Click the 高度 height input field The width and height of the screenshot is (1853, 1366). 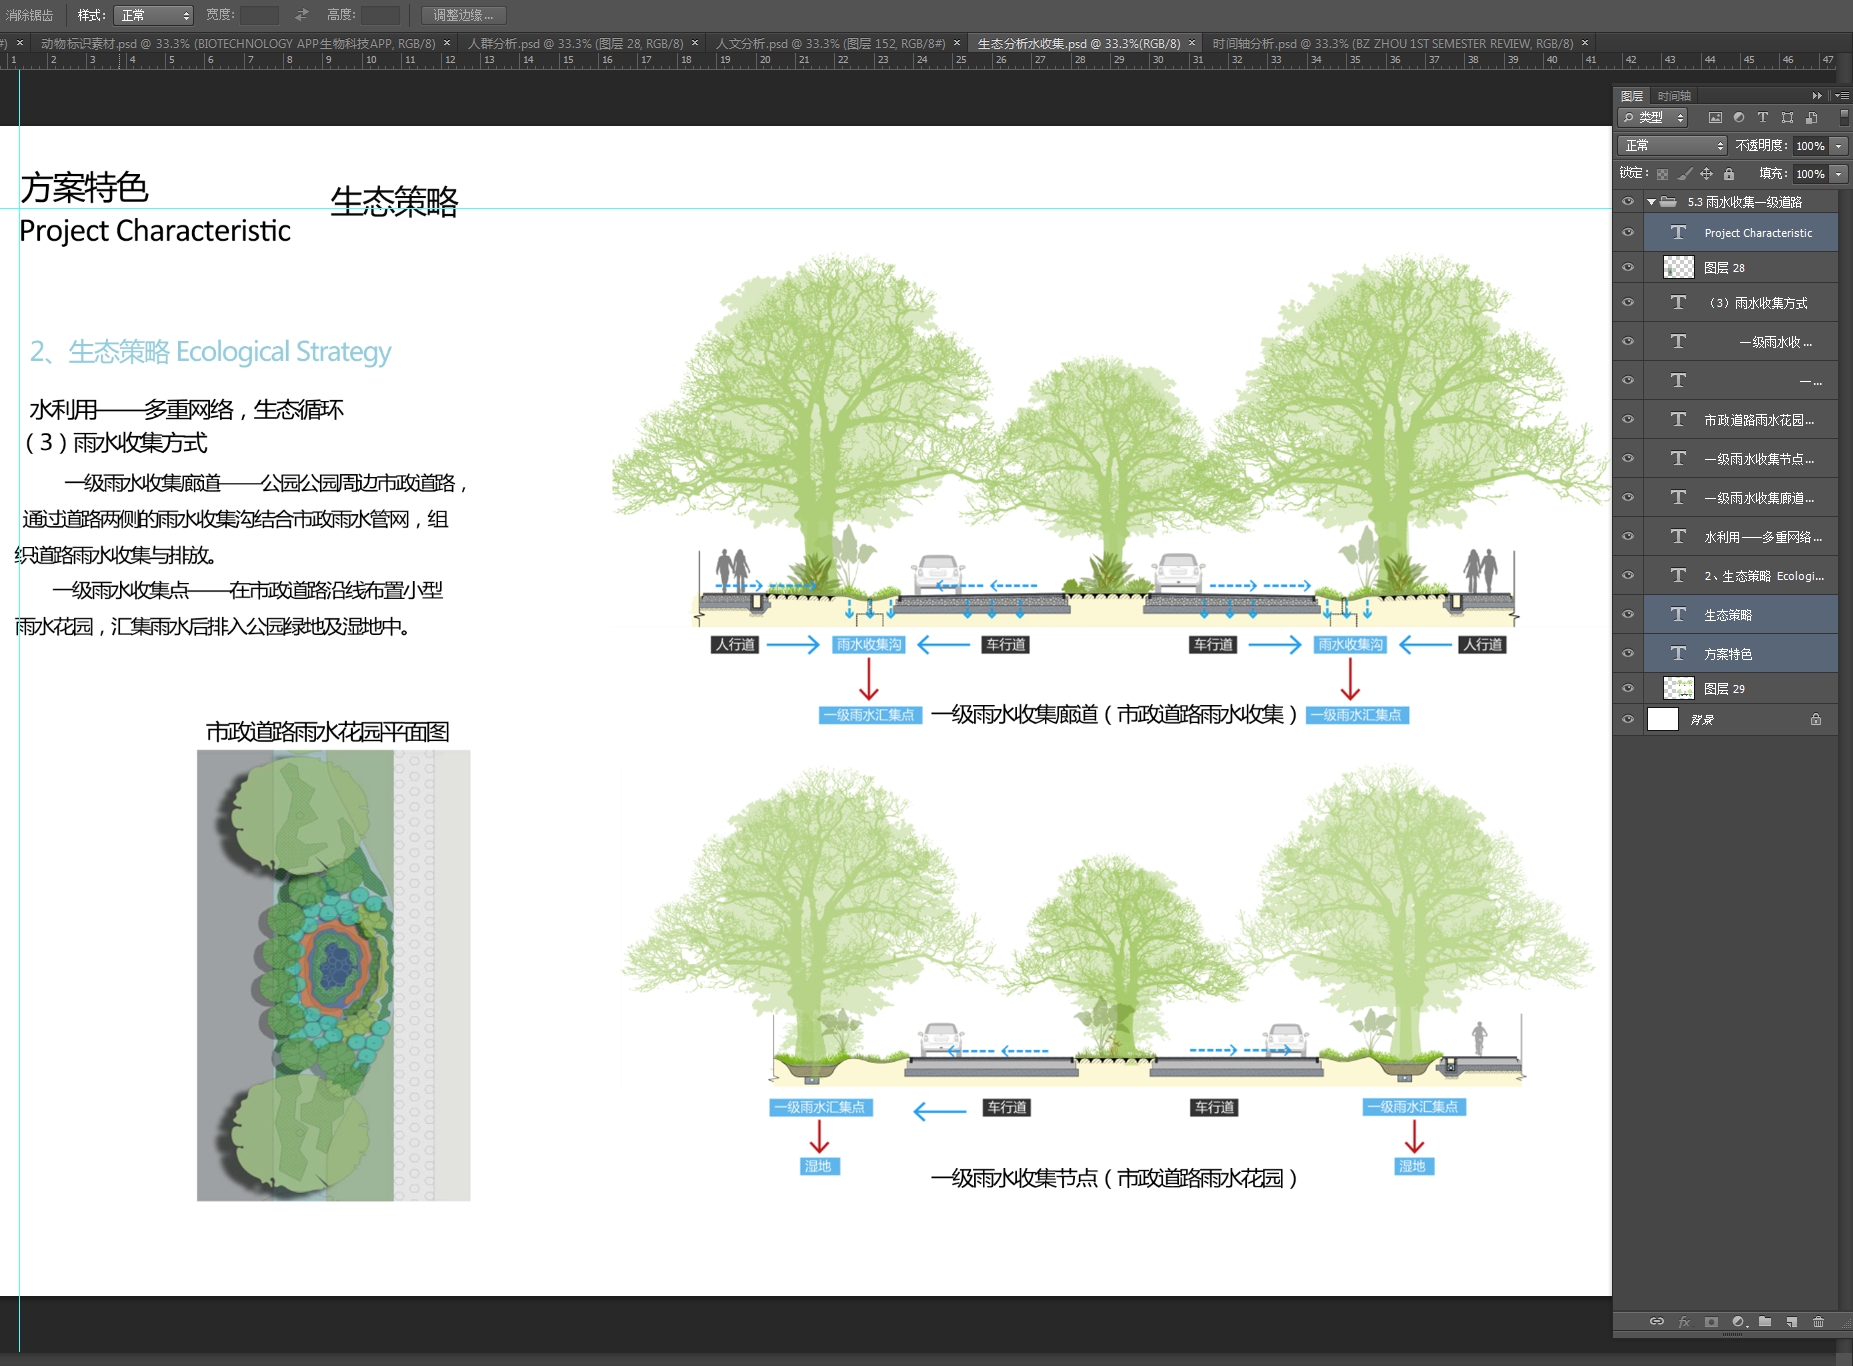click(380, 15)
